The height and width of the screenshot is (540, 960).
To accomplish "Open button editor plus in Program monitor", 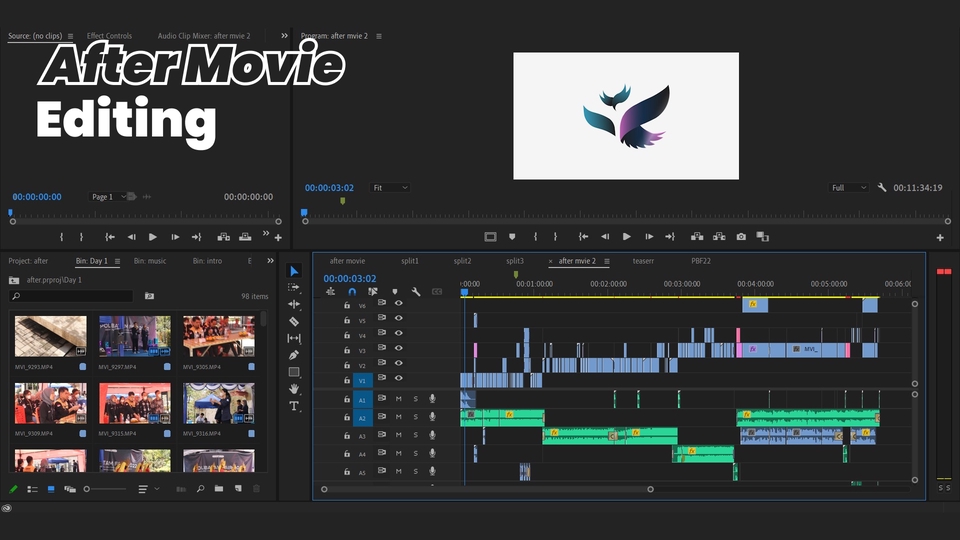I will coord(940,238).
